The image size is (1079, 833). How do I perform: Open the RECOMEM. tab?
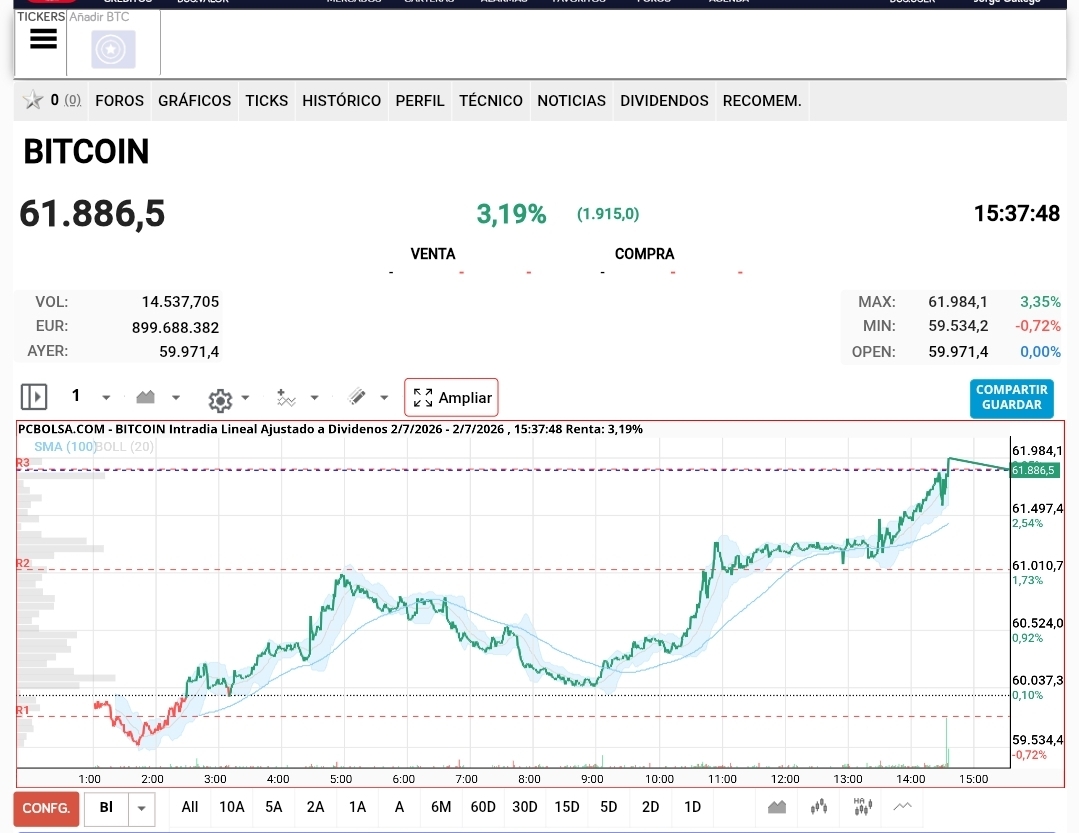click(762, 101)
